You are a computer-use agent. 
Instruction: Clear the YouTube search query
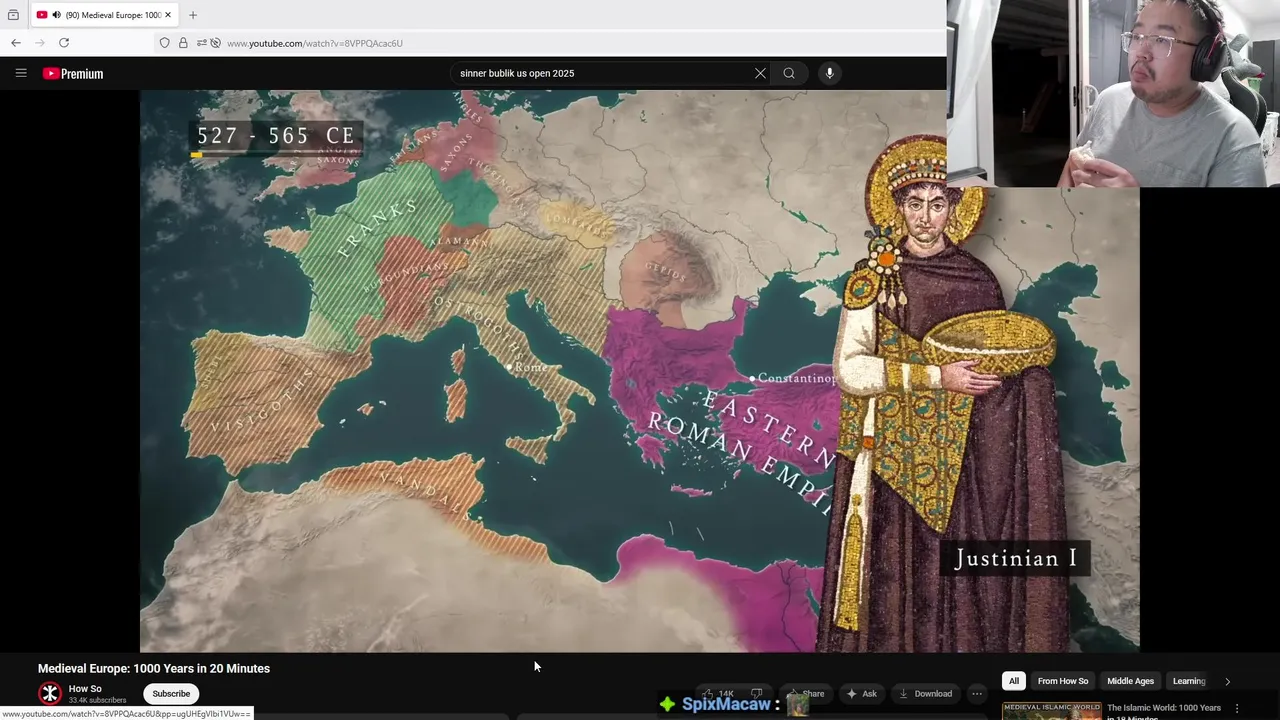pyautogui.click(x=760, y=73)
